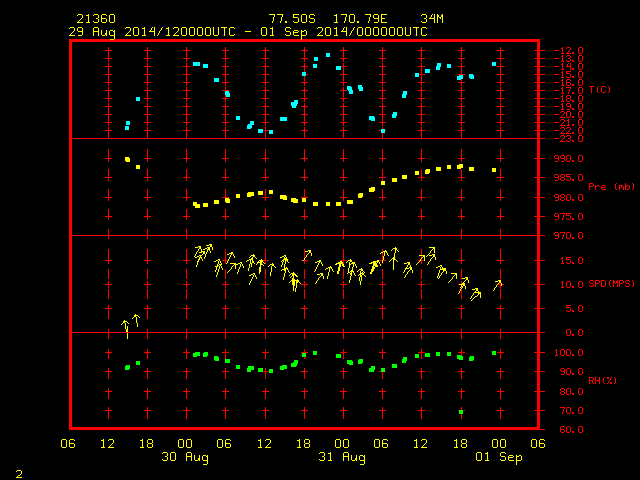
Task: Click the Pre (mb) axis label
Action: [x=611, y=187]
